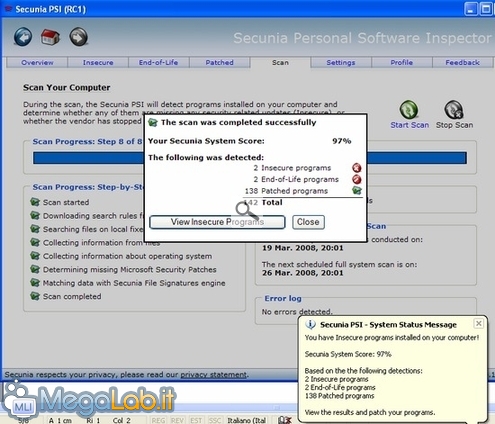Click 'View the results and patch your programs.'
Screen dimensions: 495x424
[x=370, y=412]
